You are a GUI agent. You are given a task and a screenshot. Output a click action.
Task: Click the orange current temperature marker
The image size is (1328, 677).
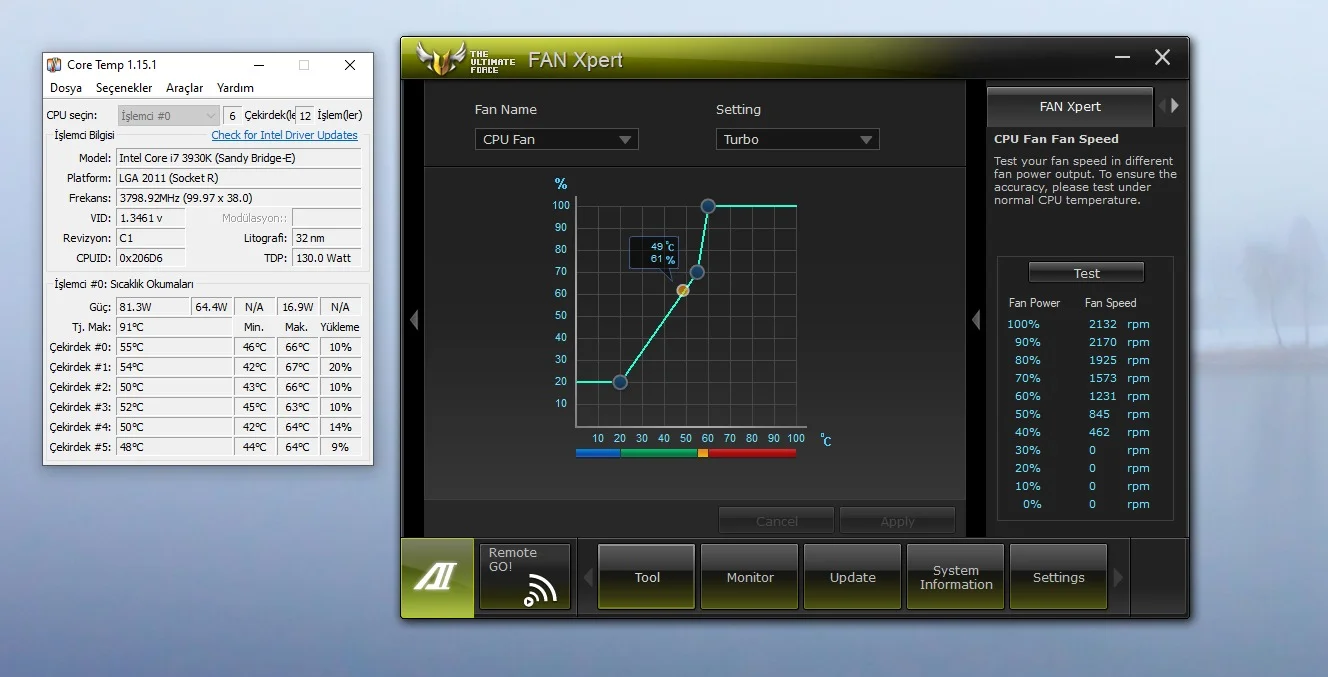(x=683, y=290)
